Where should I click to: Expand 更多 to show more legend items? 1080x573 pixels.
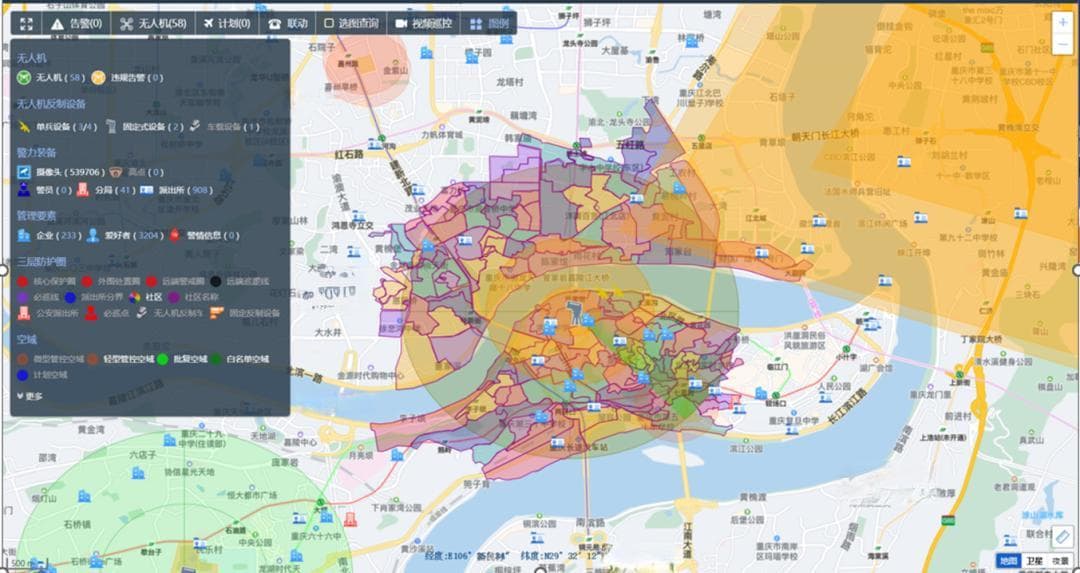[x=30, y=396]
